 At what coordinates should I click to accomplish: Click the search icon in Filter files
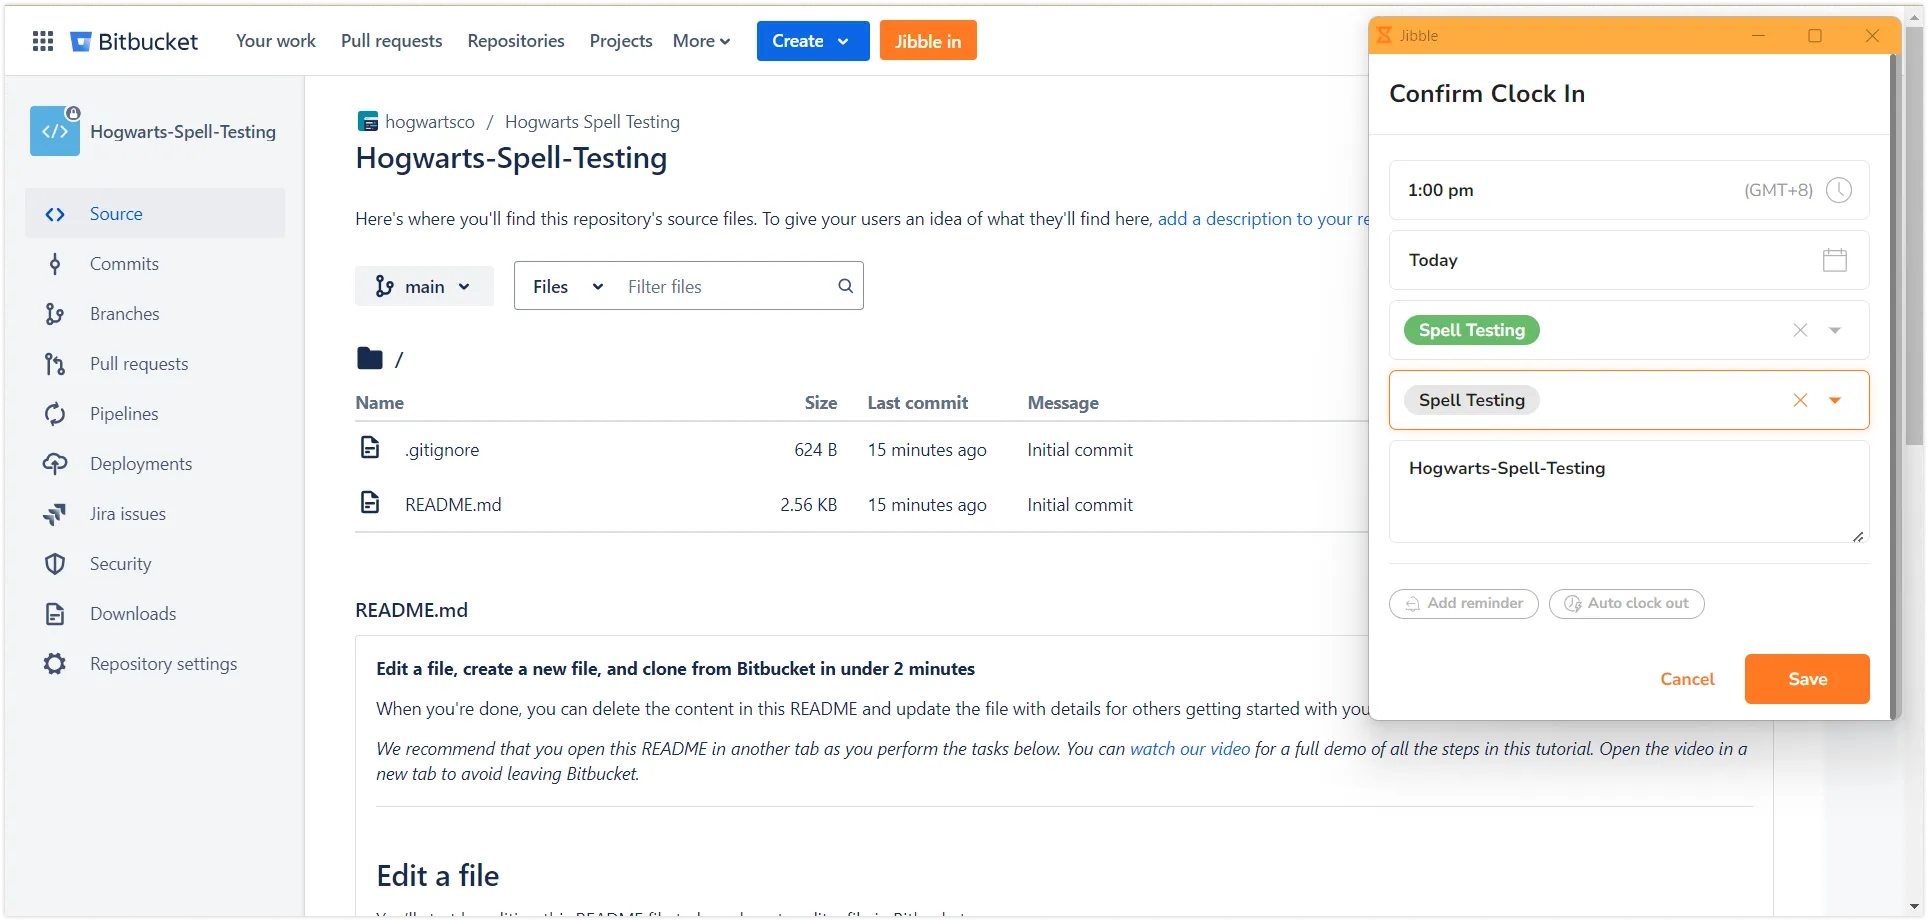point(845,286)
